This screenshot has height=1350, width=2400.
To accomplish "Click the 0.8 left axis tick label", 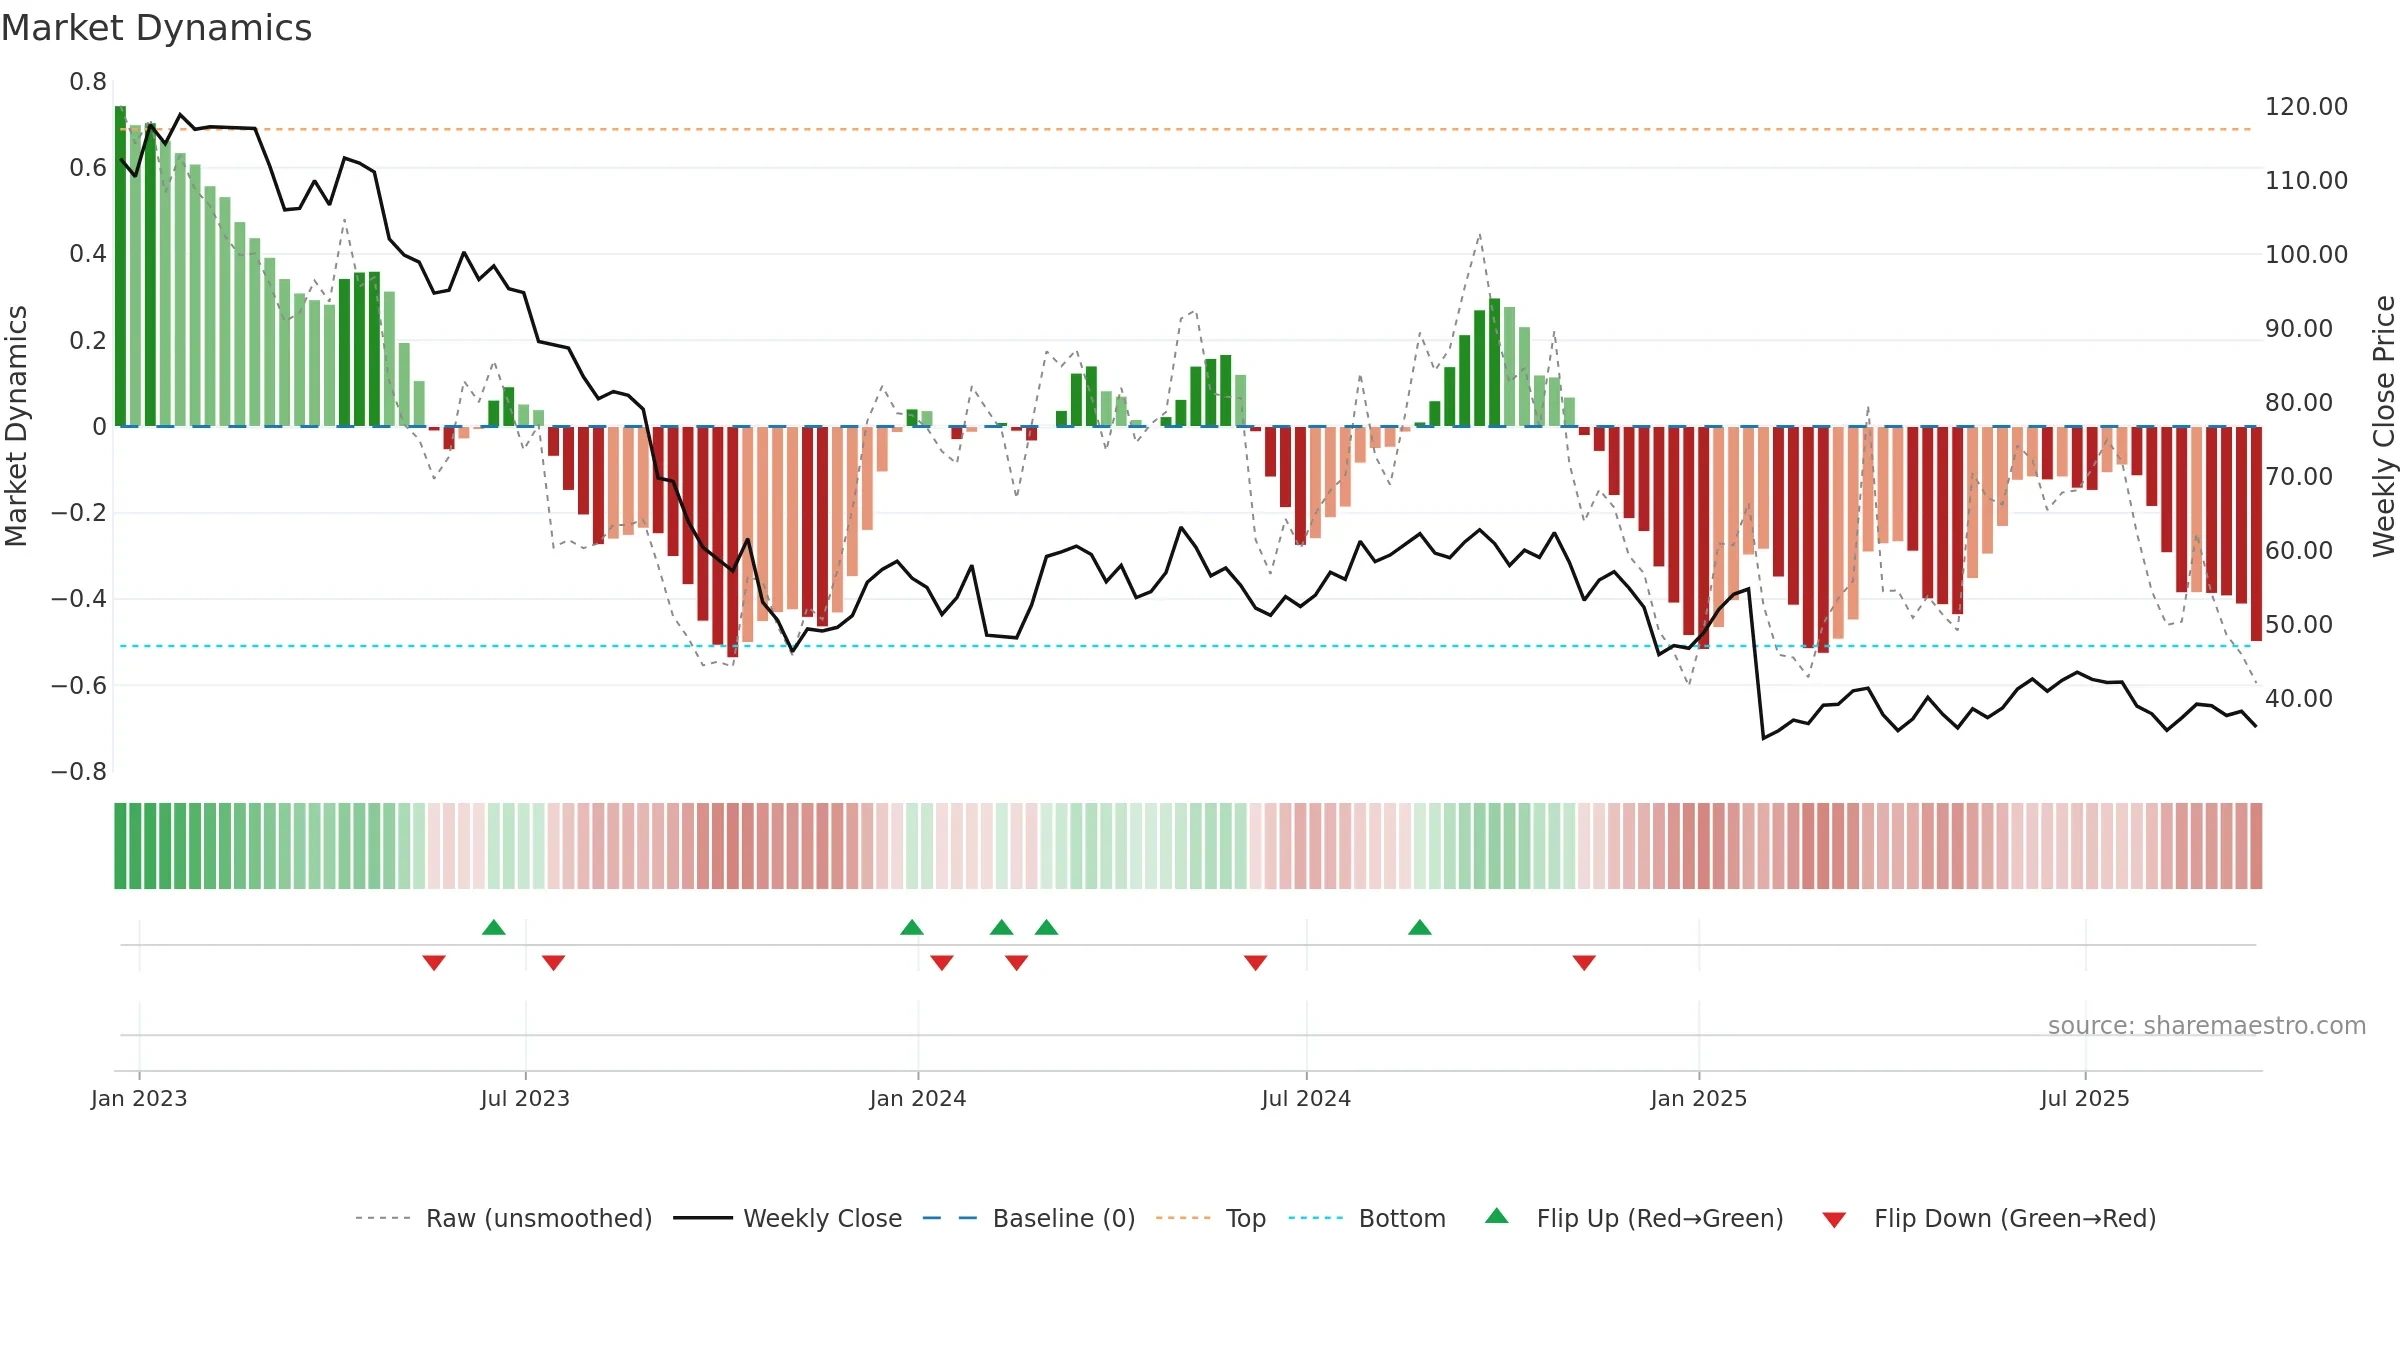I will pyautogui.click(x=88, y=82).
